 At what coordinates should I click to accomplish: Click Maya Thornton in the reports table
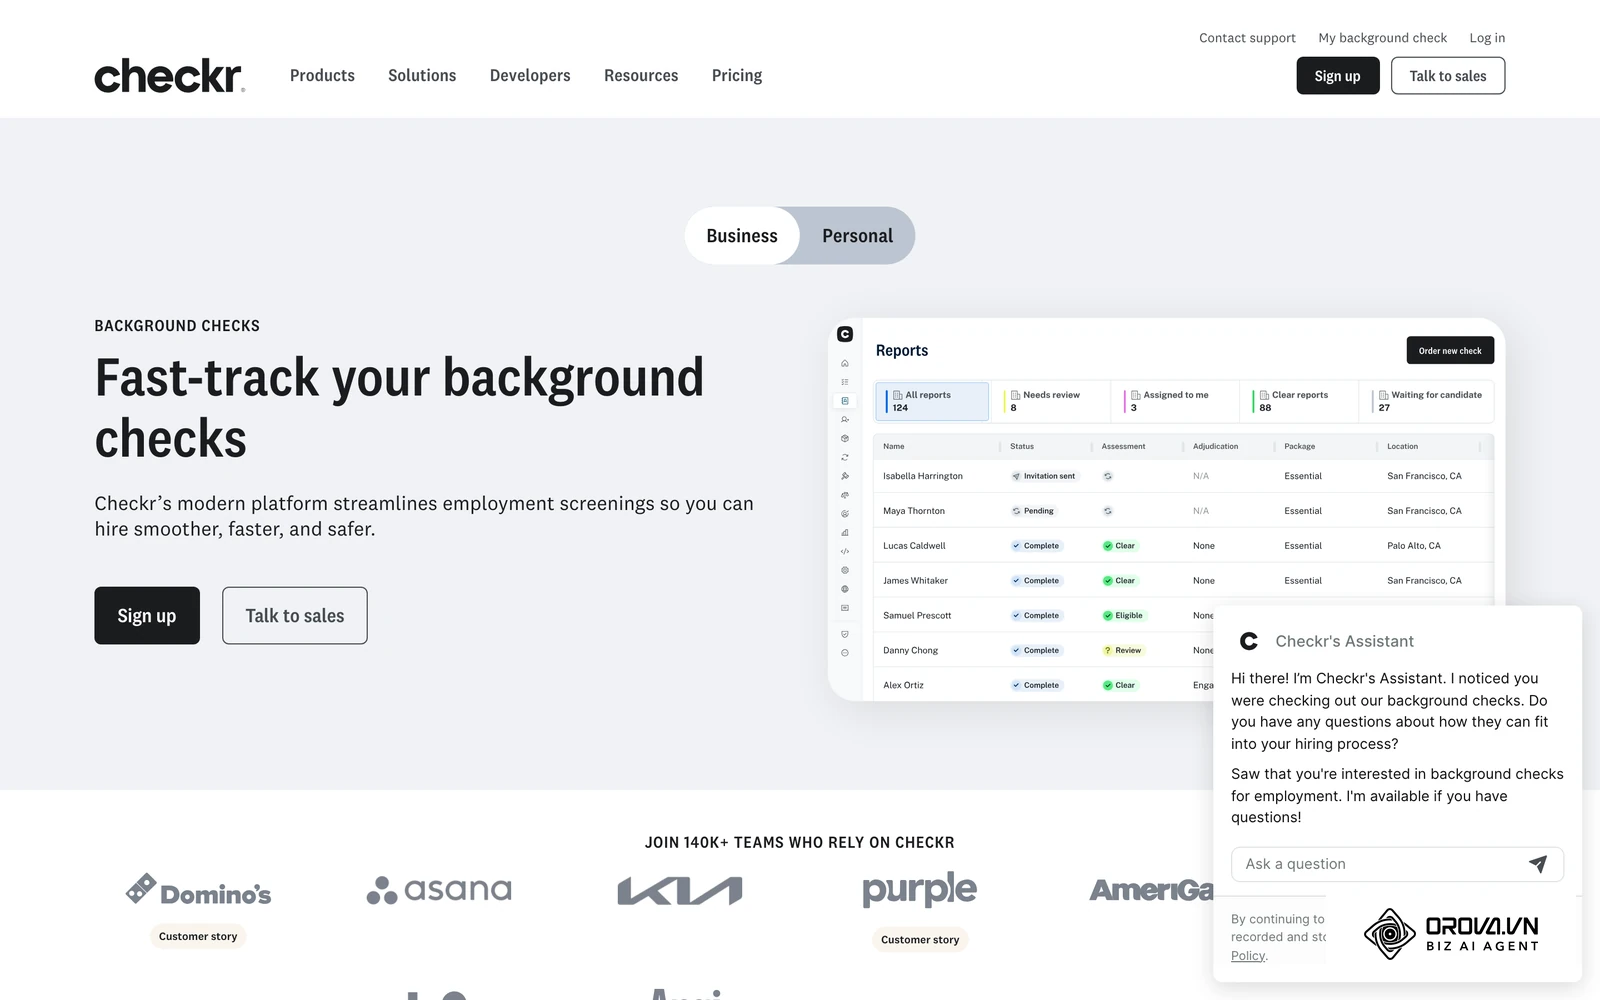[x=914, y=511]
